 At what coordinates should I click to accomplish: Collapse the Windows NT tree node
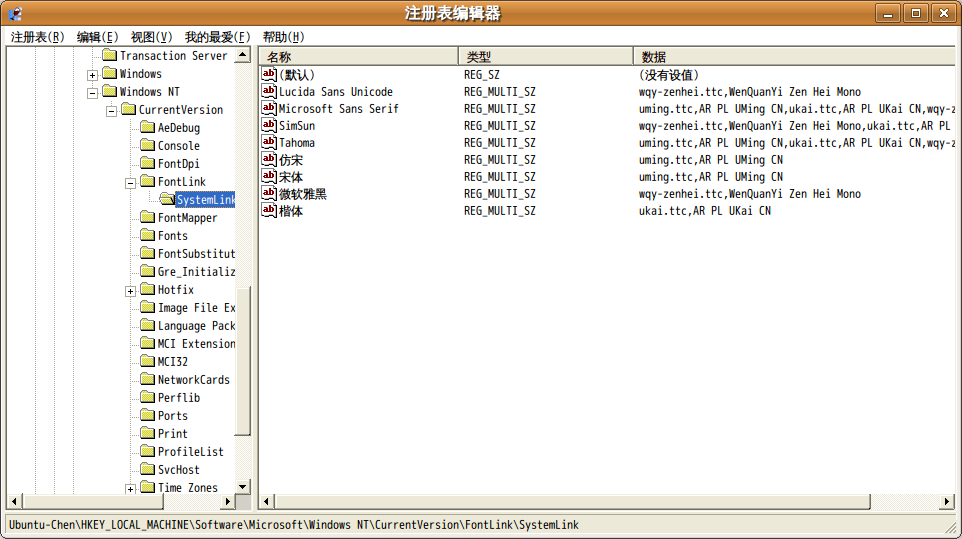(92, 93)
